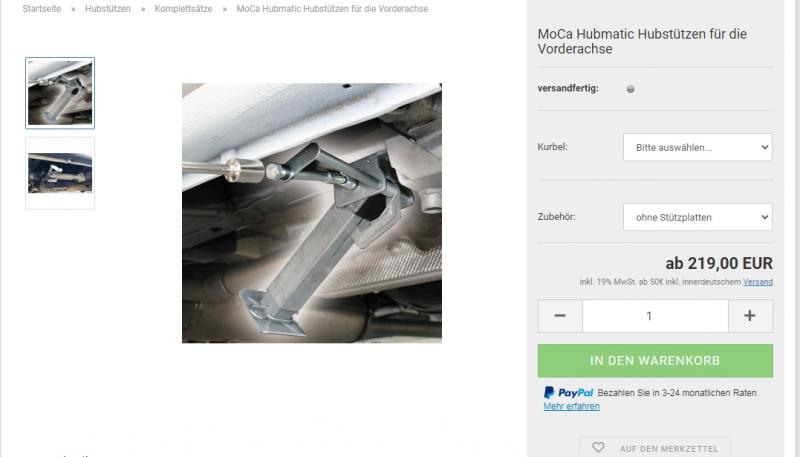Click the grey versandfertig status indicator
This screenshot has width=800, height=457.
631,89
